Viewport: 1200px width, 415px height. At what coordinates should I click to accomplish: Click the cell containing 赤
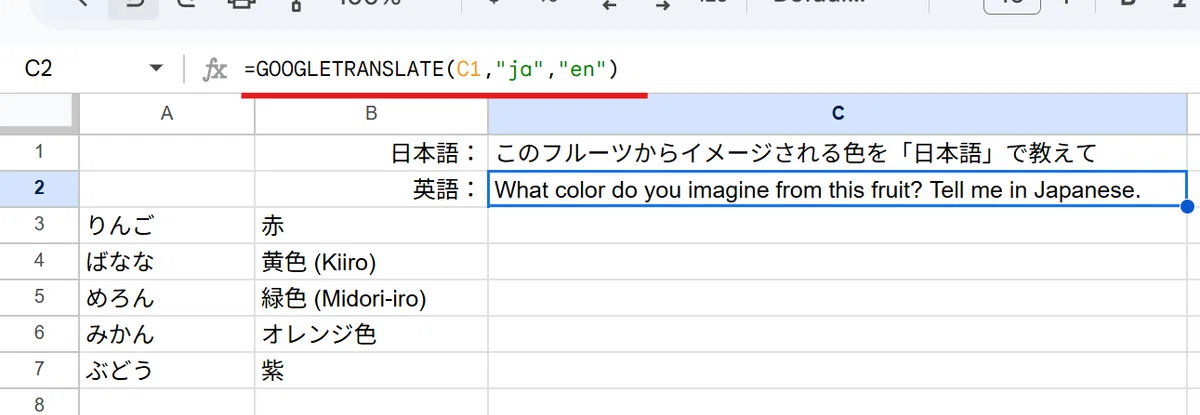pos(371,224)
